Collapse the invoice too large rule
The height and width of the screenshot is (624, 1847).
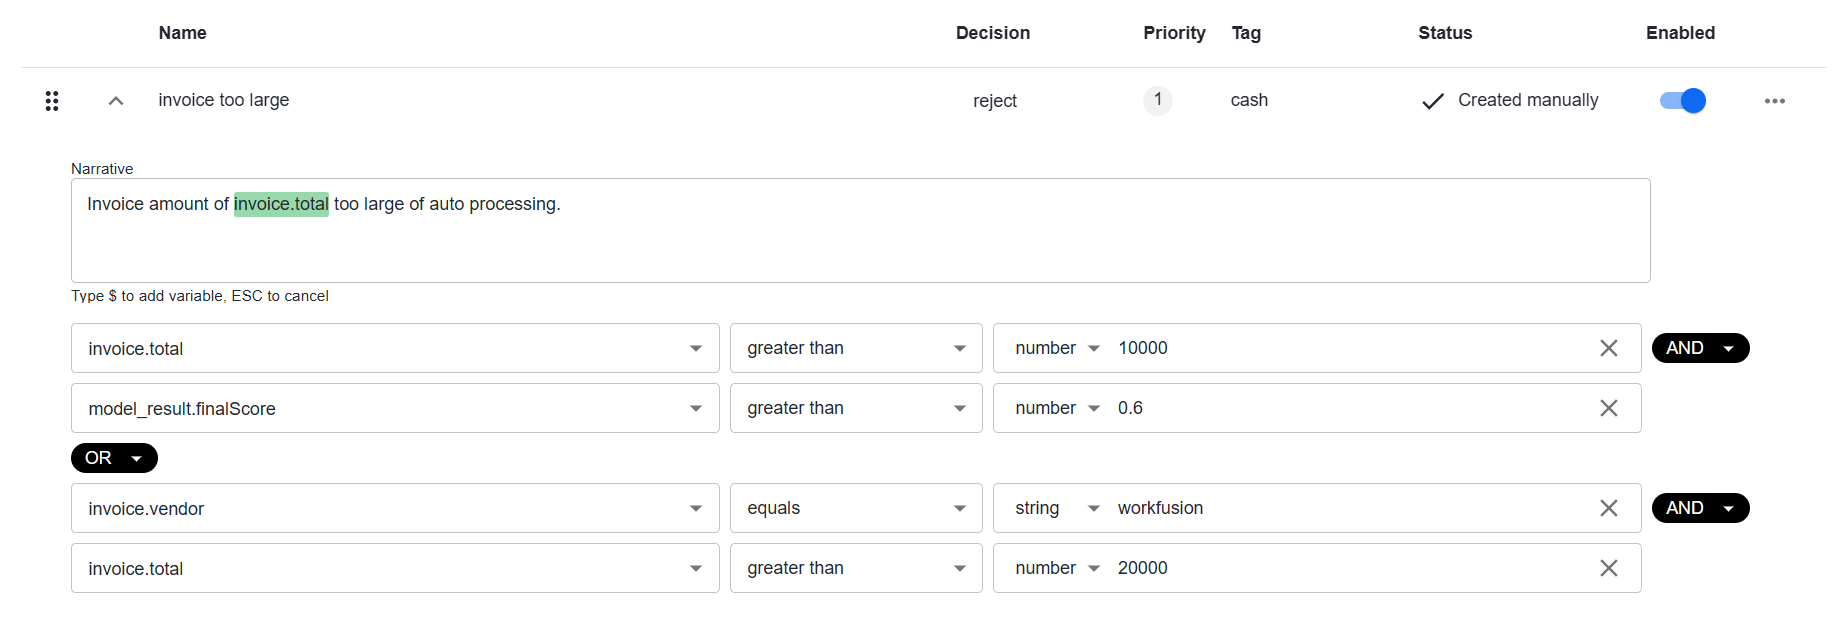coord(116,101)
